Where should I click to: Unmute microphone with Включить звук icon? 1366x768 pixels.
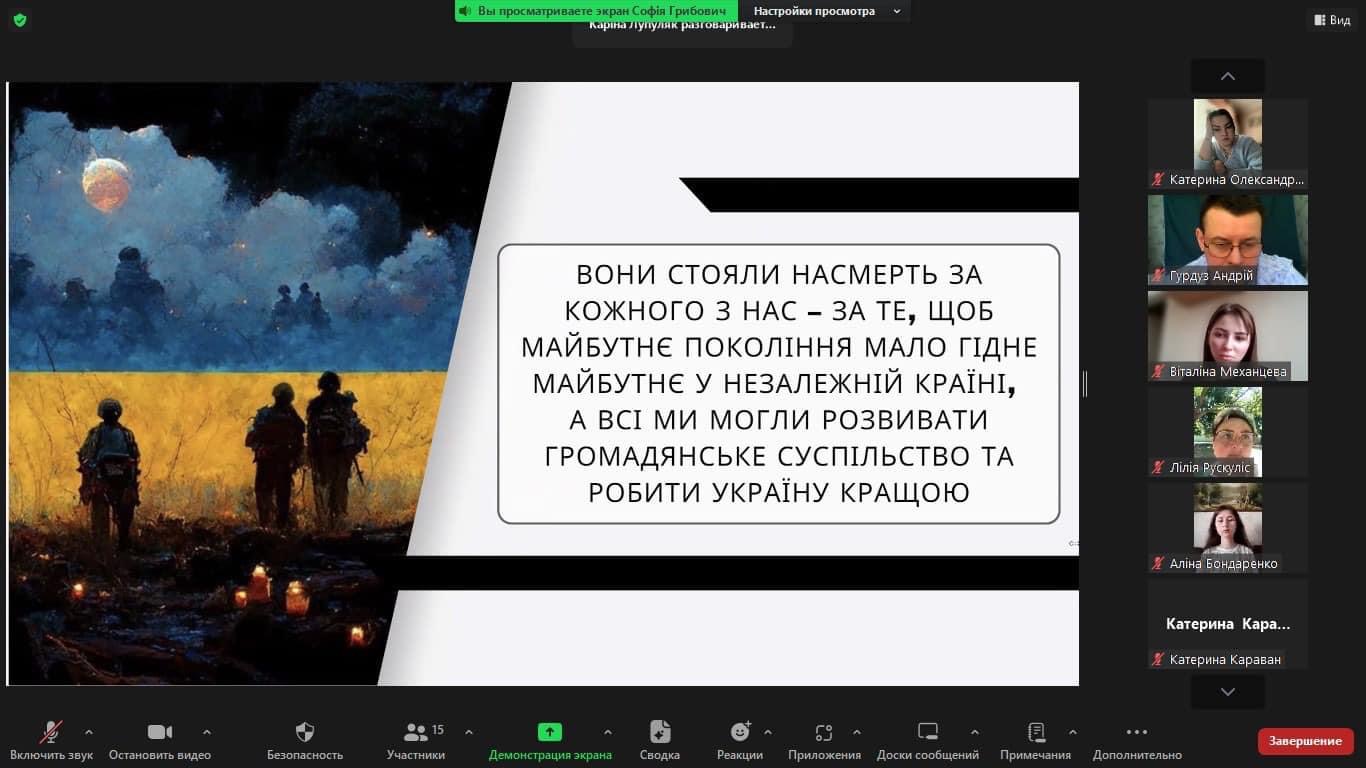[x=51, y=732]
